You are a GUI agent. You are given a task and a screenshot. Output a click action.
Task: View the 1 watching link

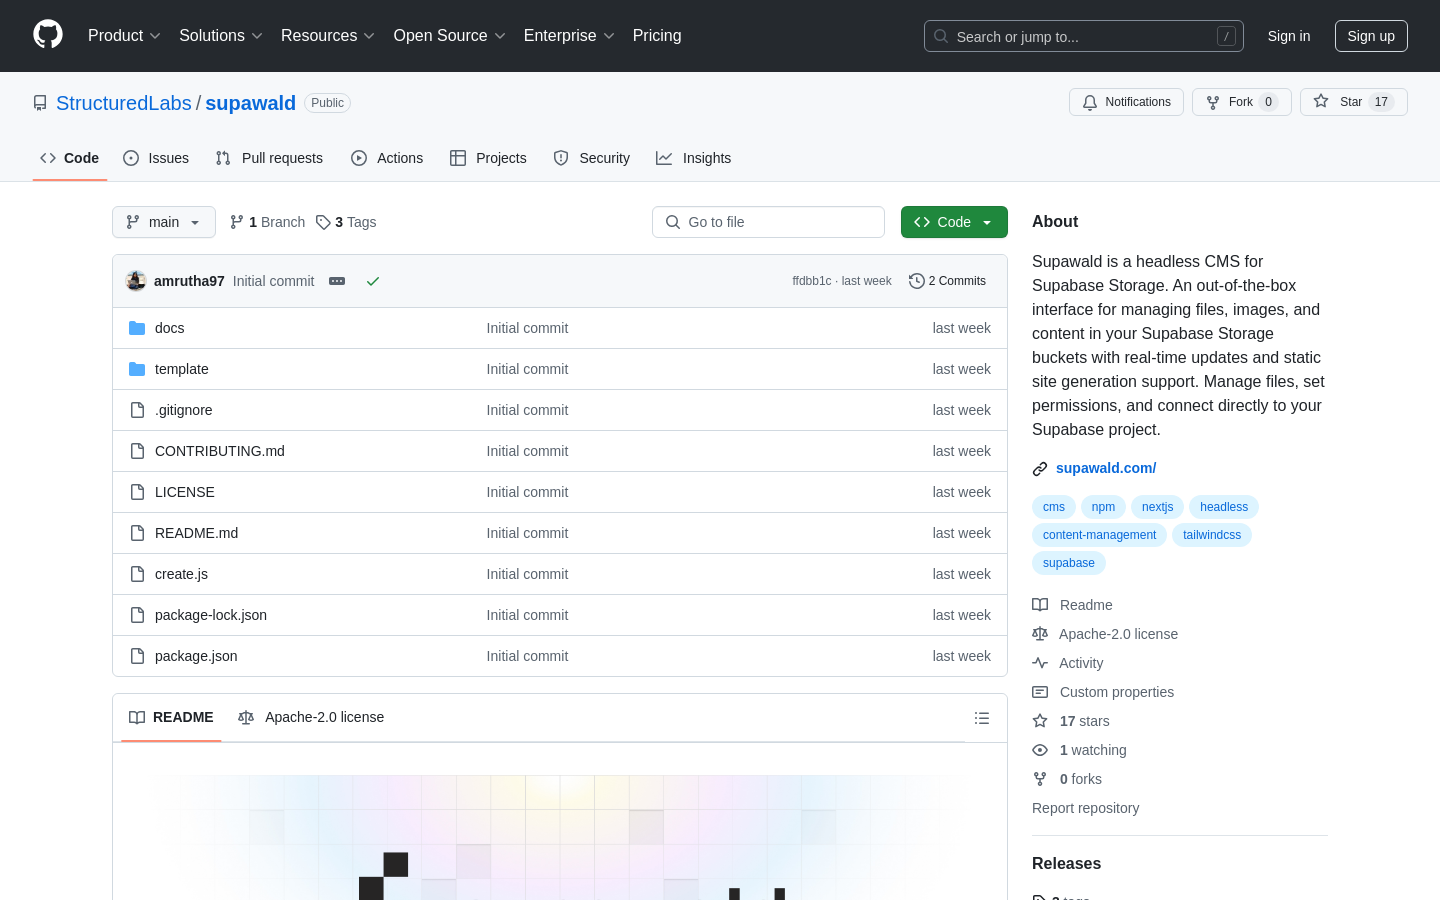click(1079, 750)
